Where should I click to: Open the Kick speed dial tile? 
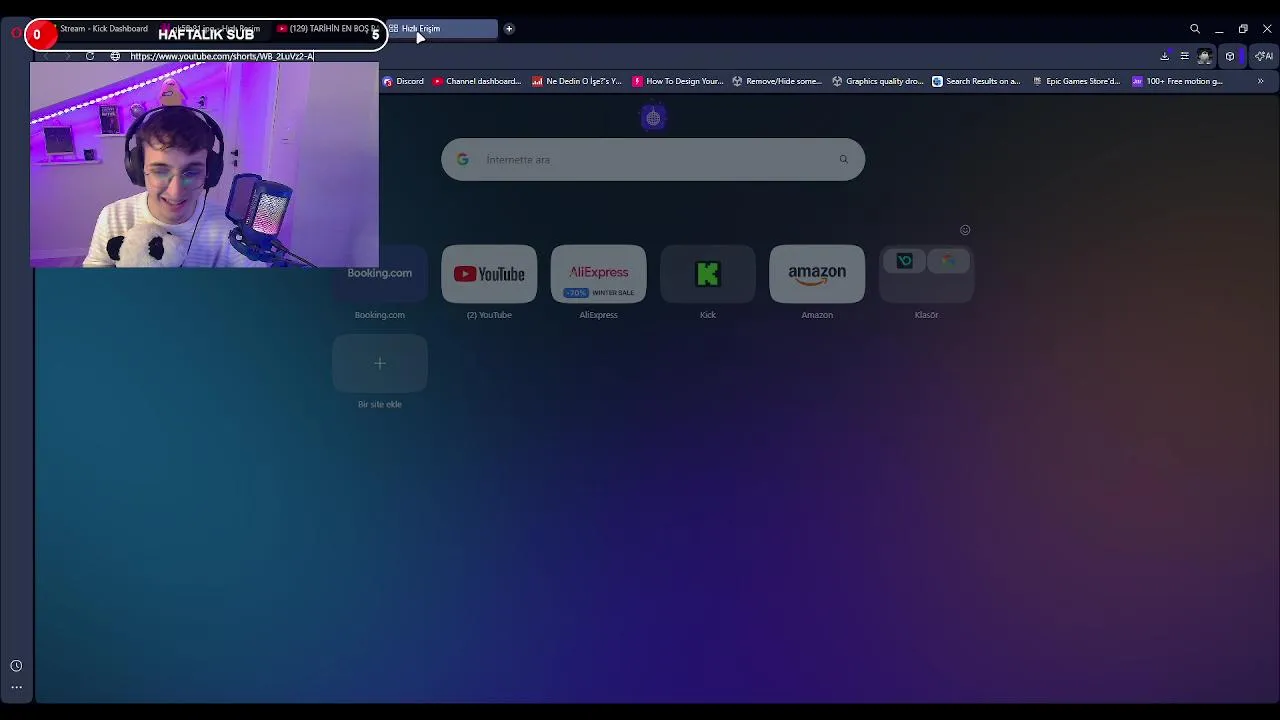708,273
